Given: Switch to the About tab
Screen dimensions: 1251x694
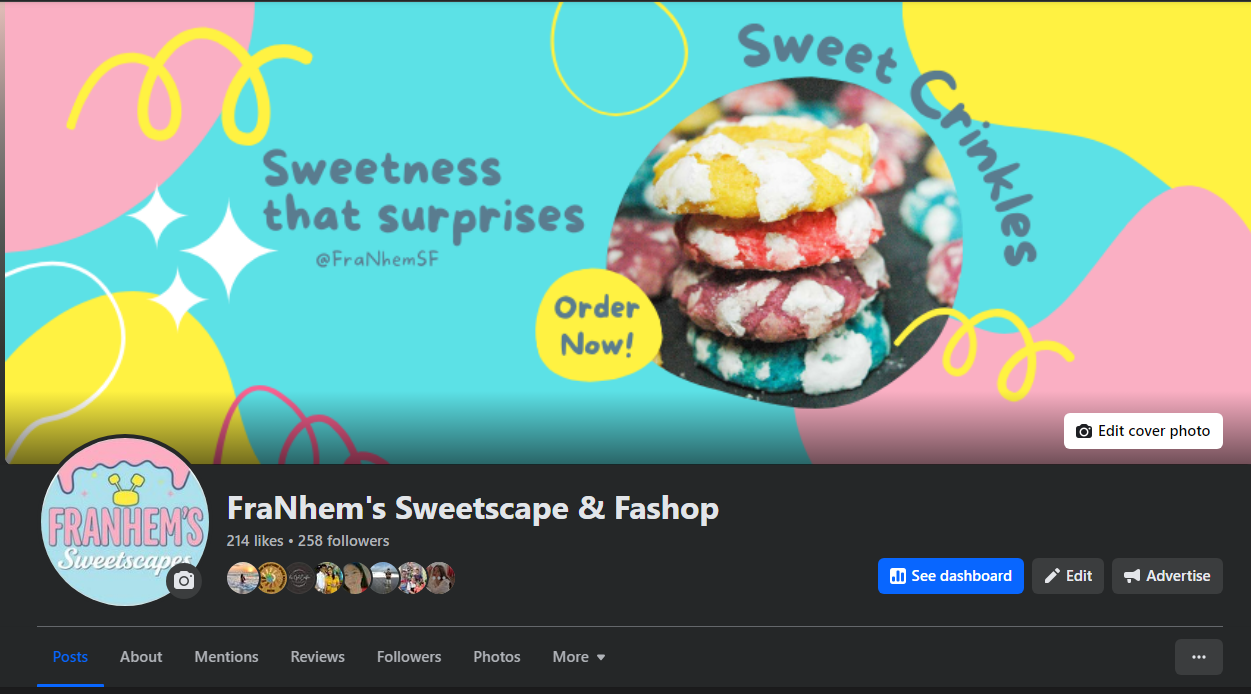Looking at the screenshot, I should tap(141, 657).
